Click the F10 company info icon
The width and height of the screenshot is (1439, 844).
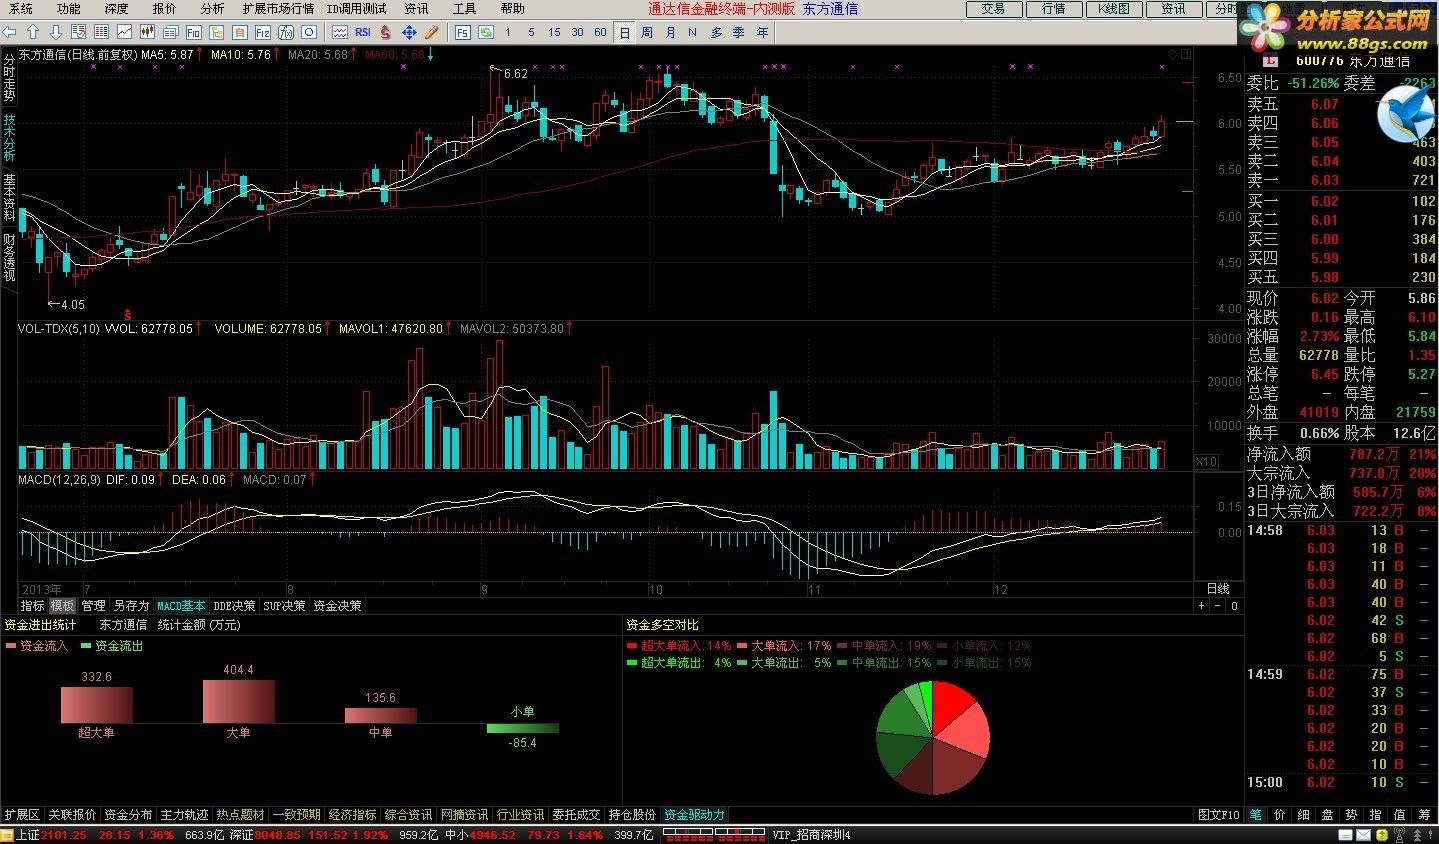pyautogui.click(x=193, y=33)
